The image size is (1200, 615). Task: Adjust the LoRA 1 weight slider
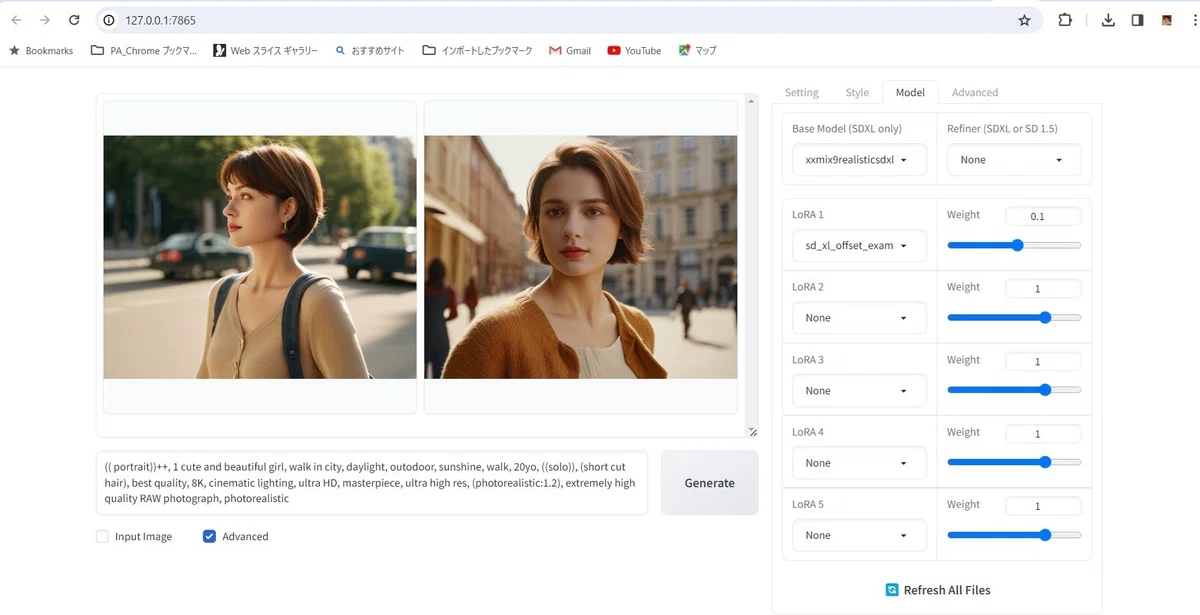tap(1014, 245)
